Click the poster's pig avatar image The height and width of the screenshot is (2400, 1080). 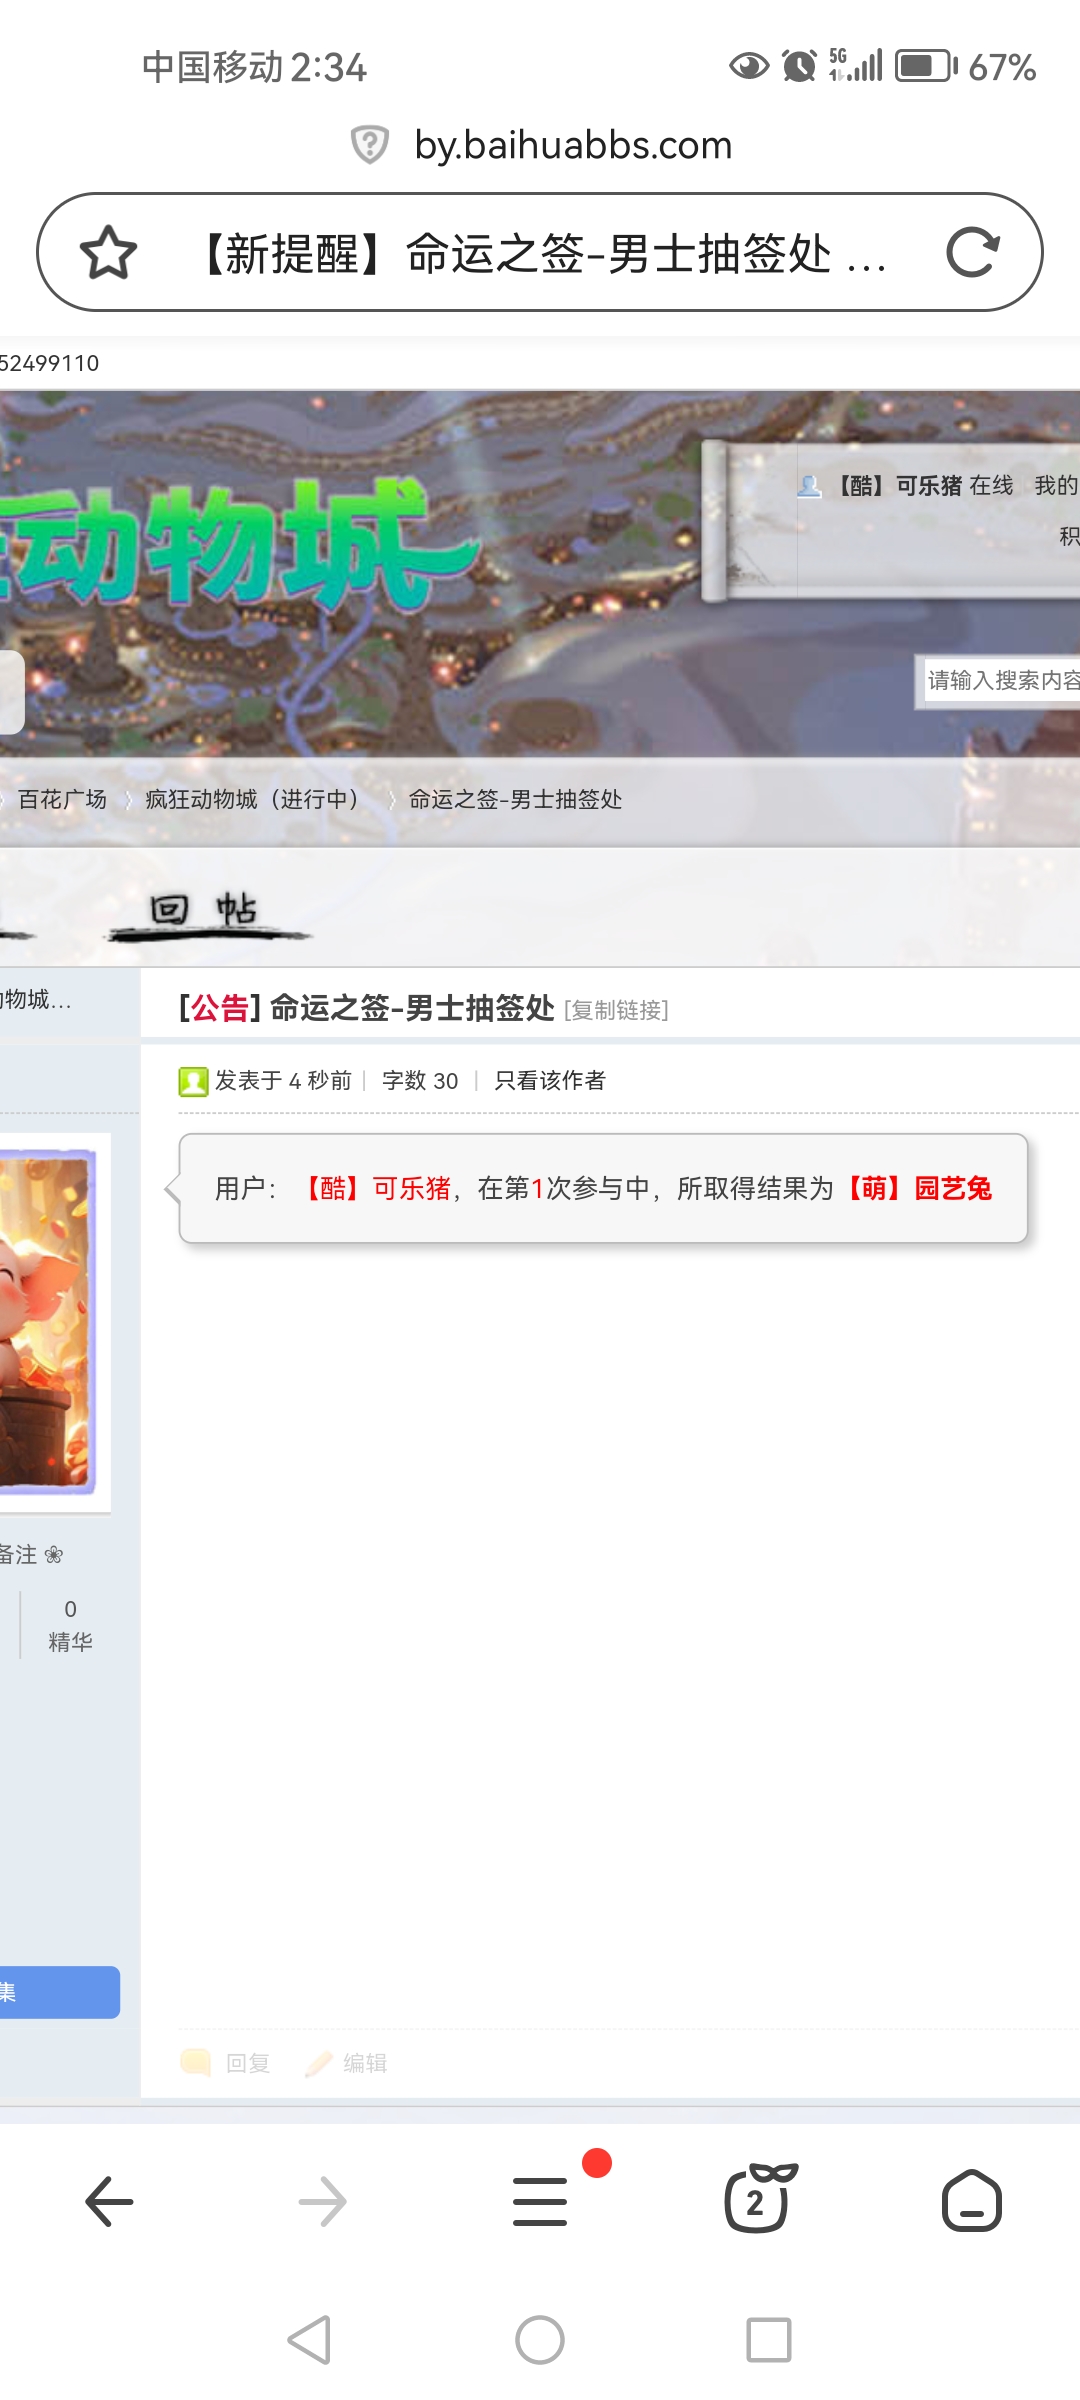(x=46, y=1322)
